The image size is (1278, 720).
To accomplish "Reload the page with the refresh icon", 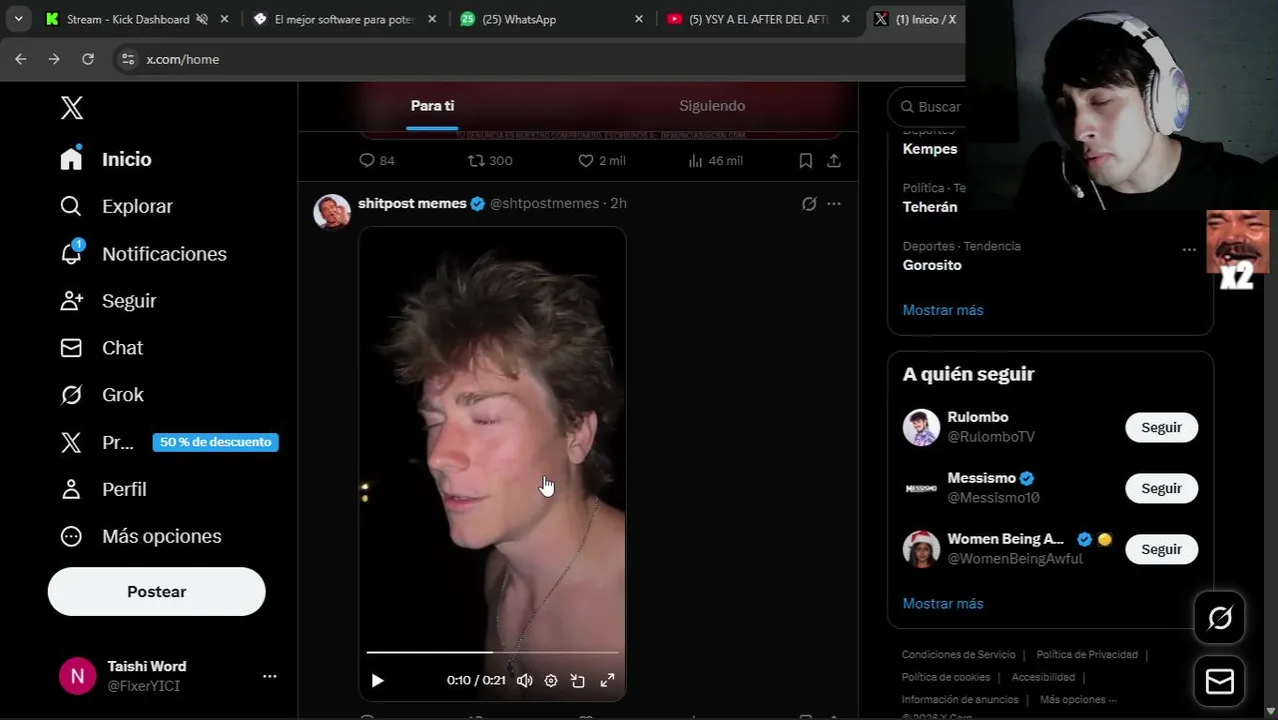I will (x=88, y=59).
